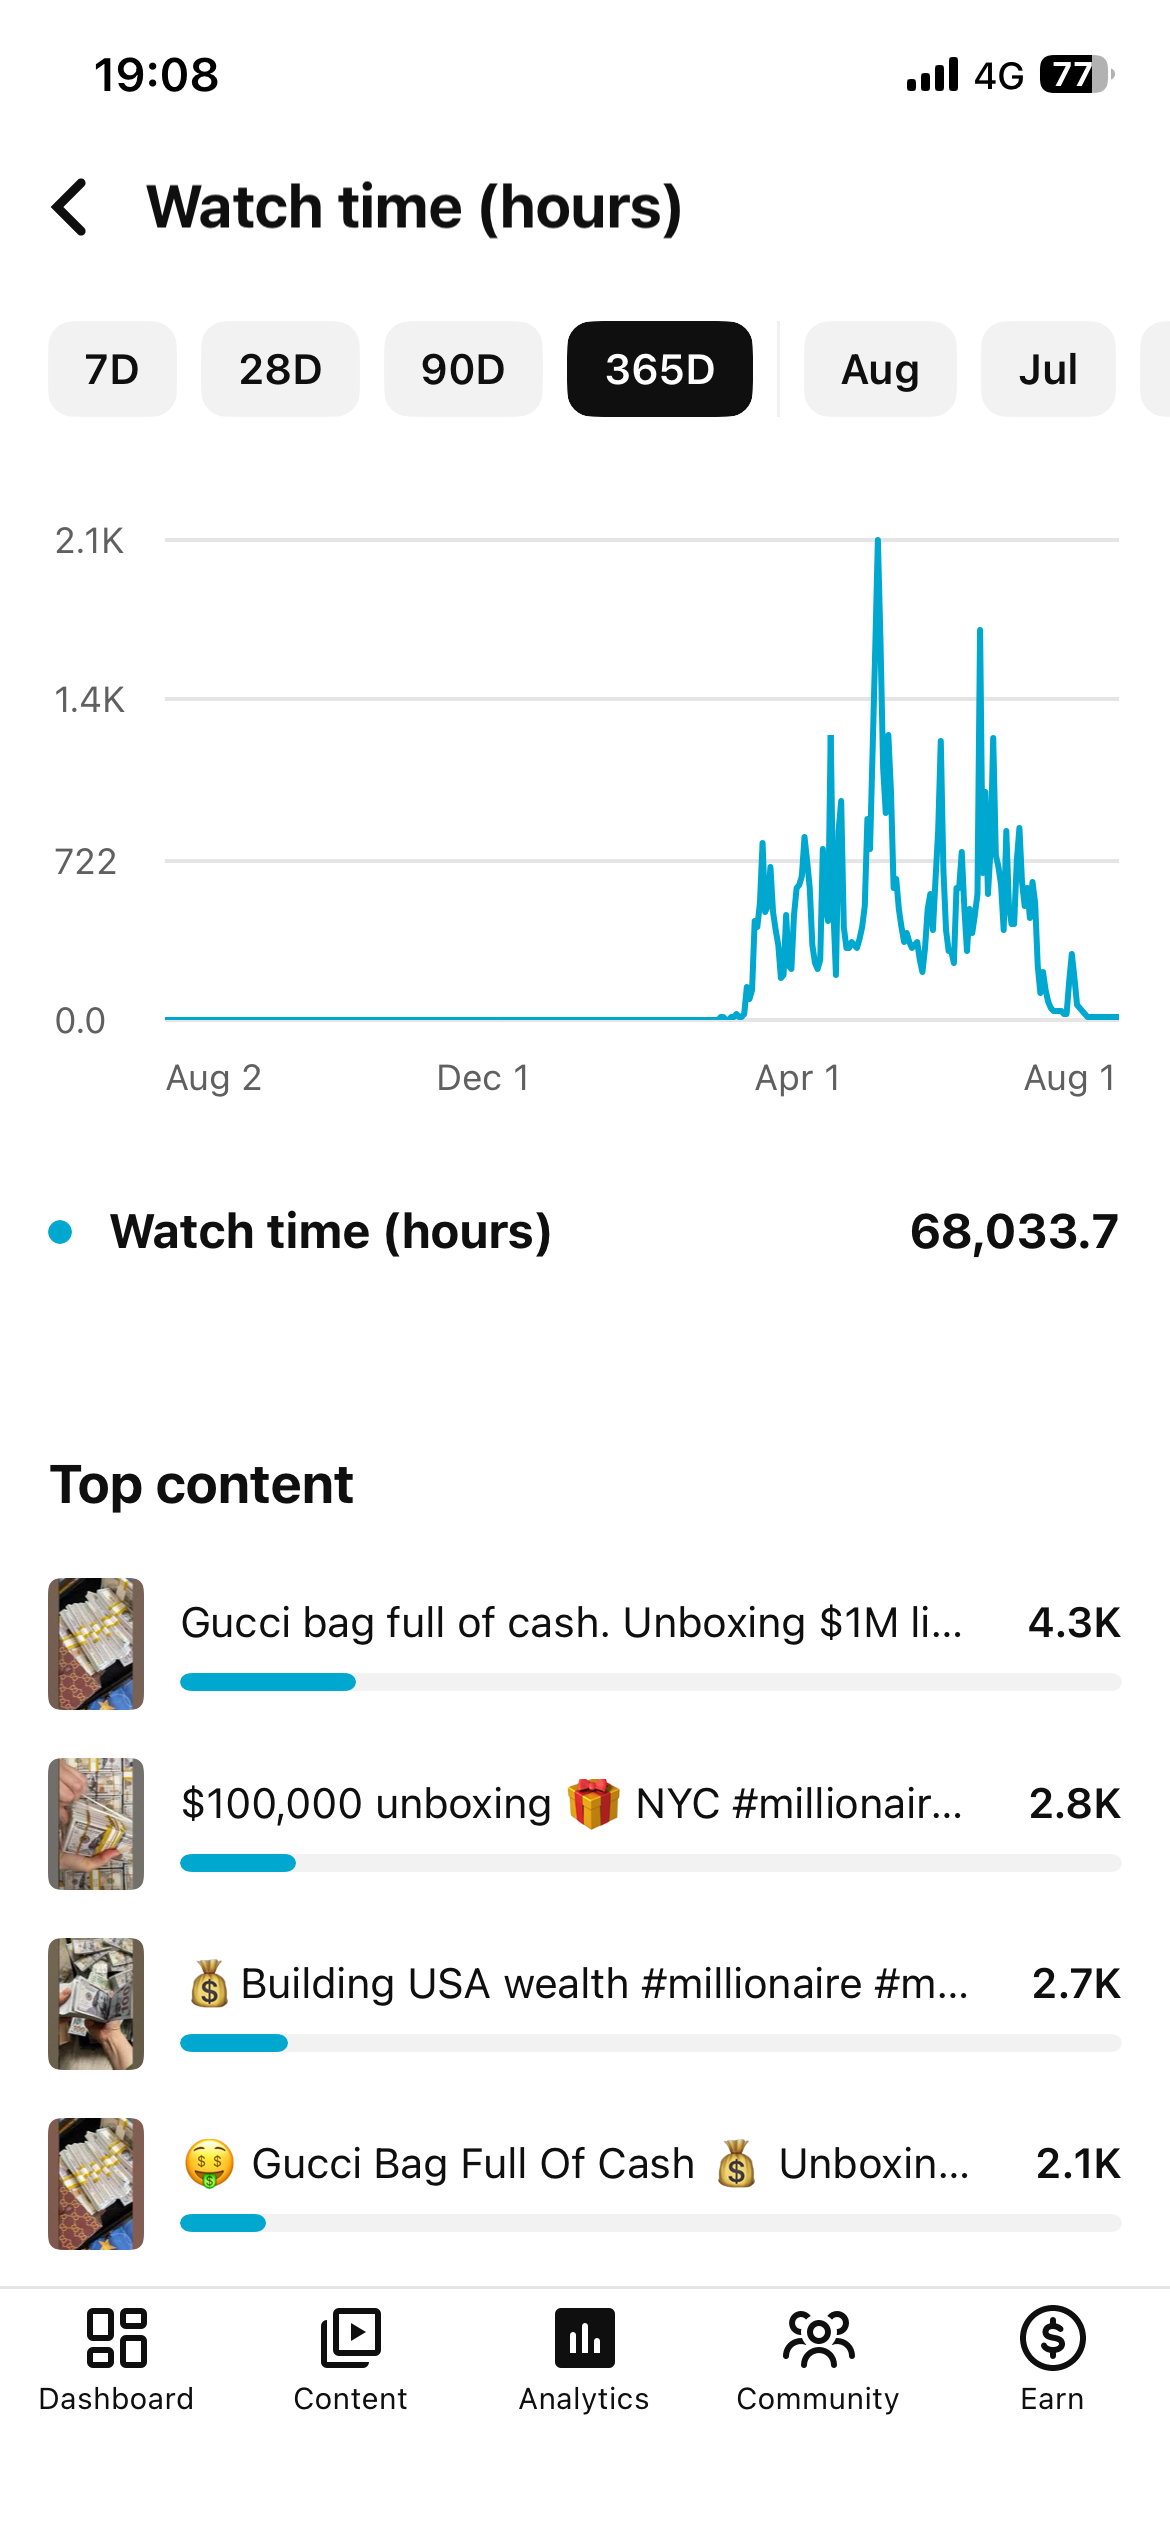The image size is (1170, 2532).
Task: Switch to the Jul month filter
Action: [1048, 369]
